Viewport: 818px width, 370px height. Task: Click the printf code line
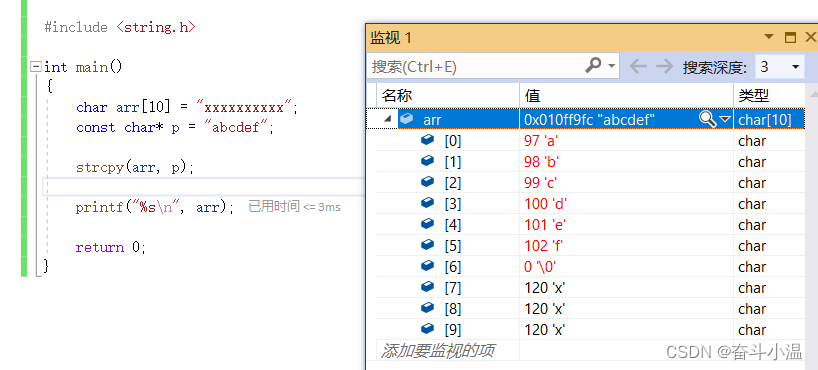[x=155, y=207]
